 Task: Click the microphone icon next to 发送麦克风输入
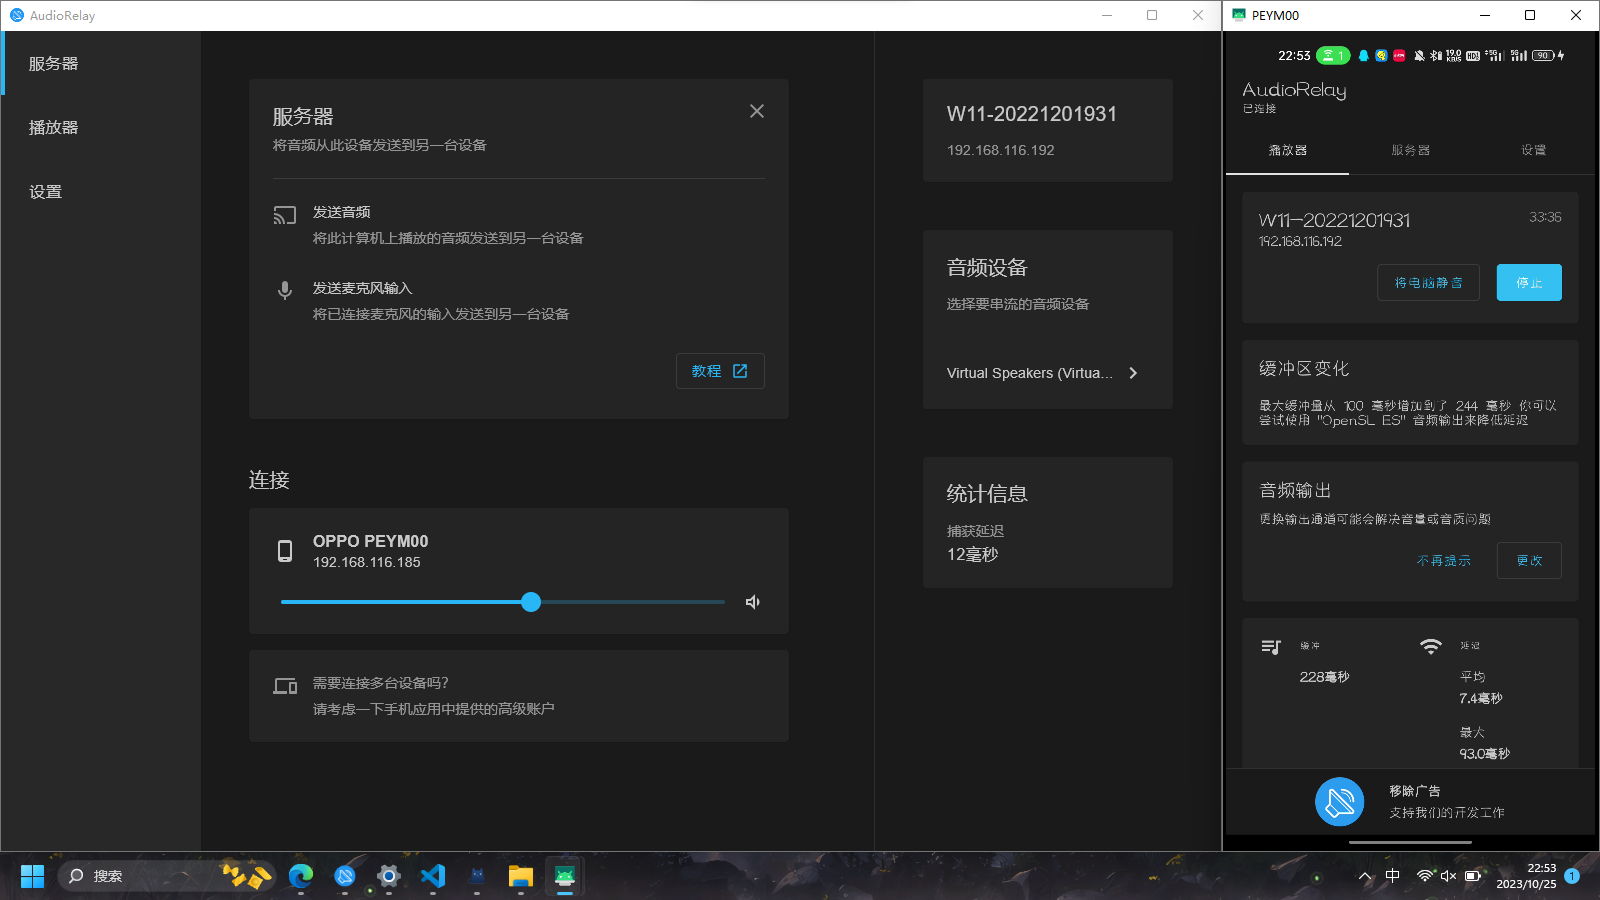285,290
